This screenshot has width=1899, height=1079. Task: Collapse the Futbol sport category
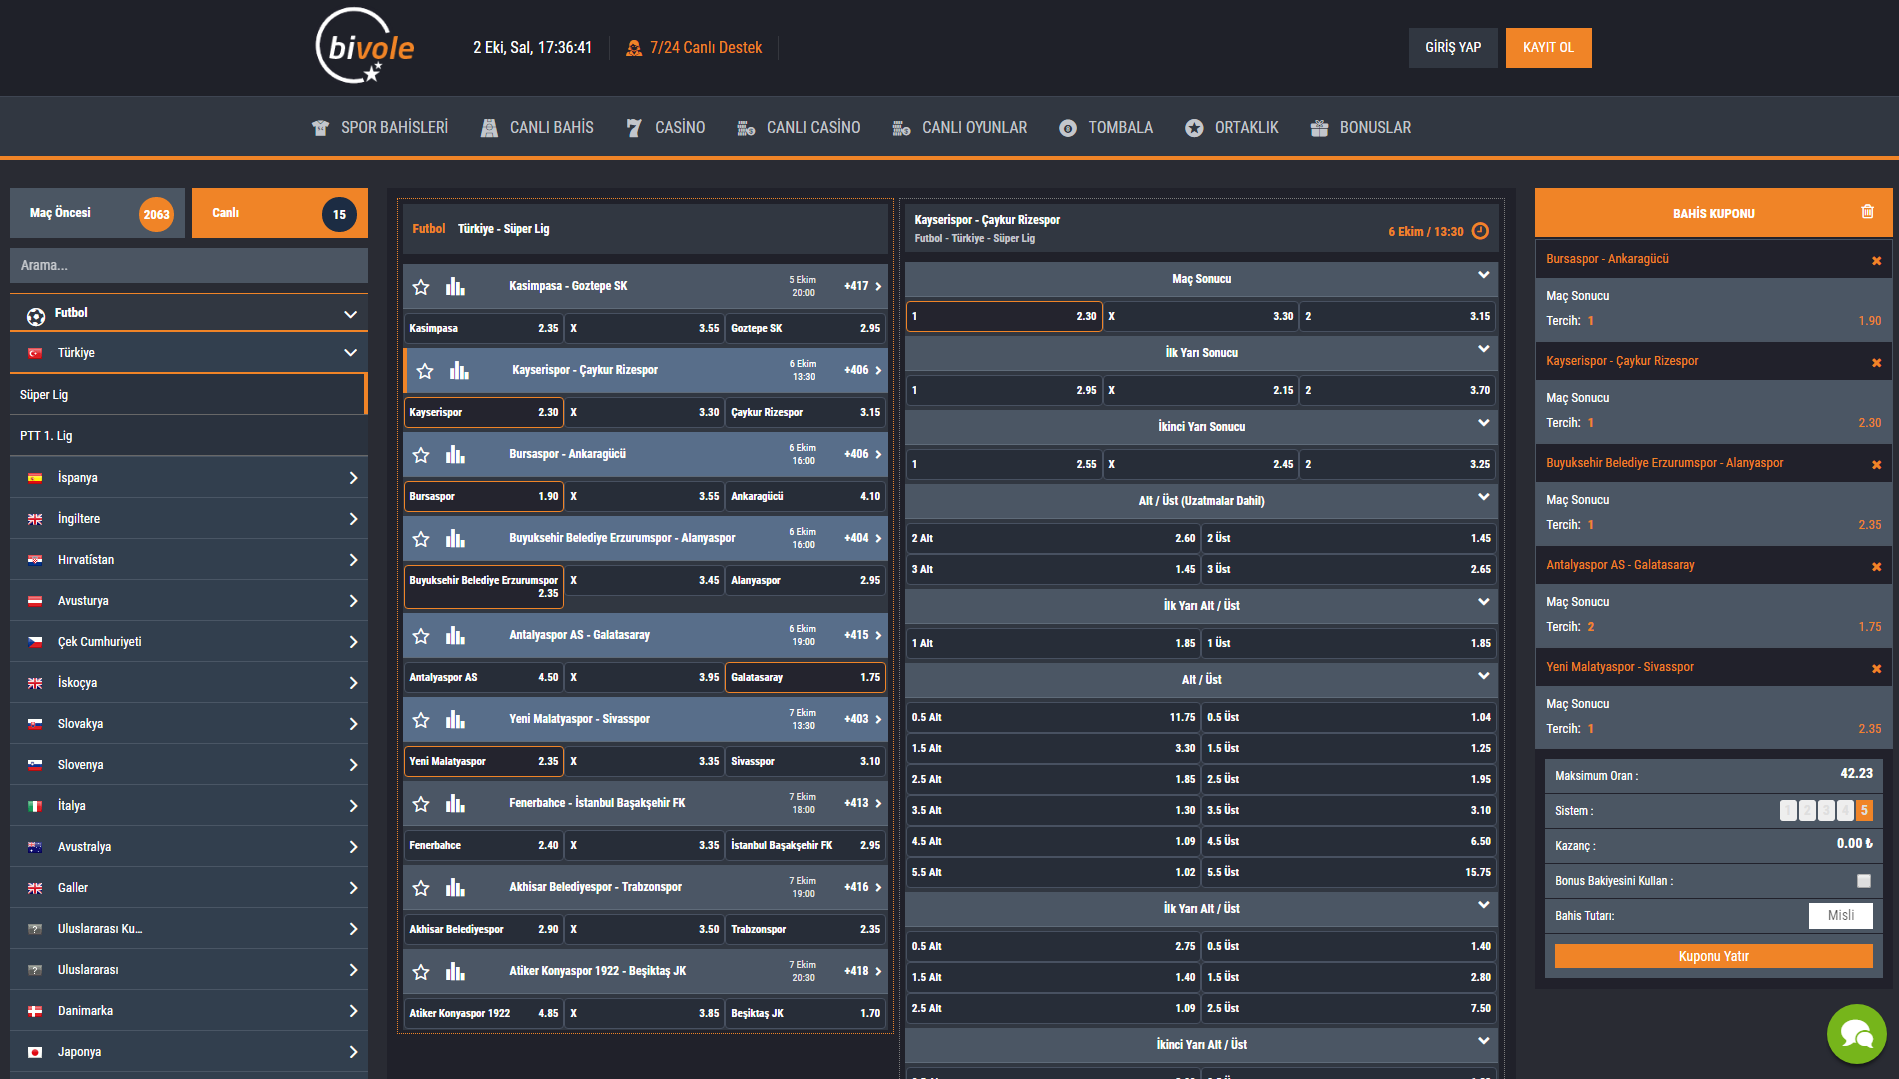tap(350, 314)
